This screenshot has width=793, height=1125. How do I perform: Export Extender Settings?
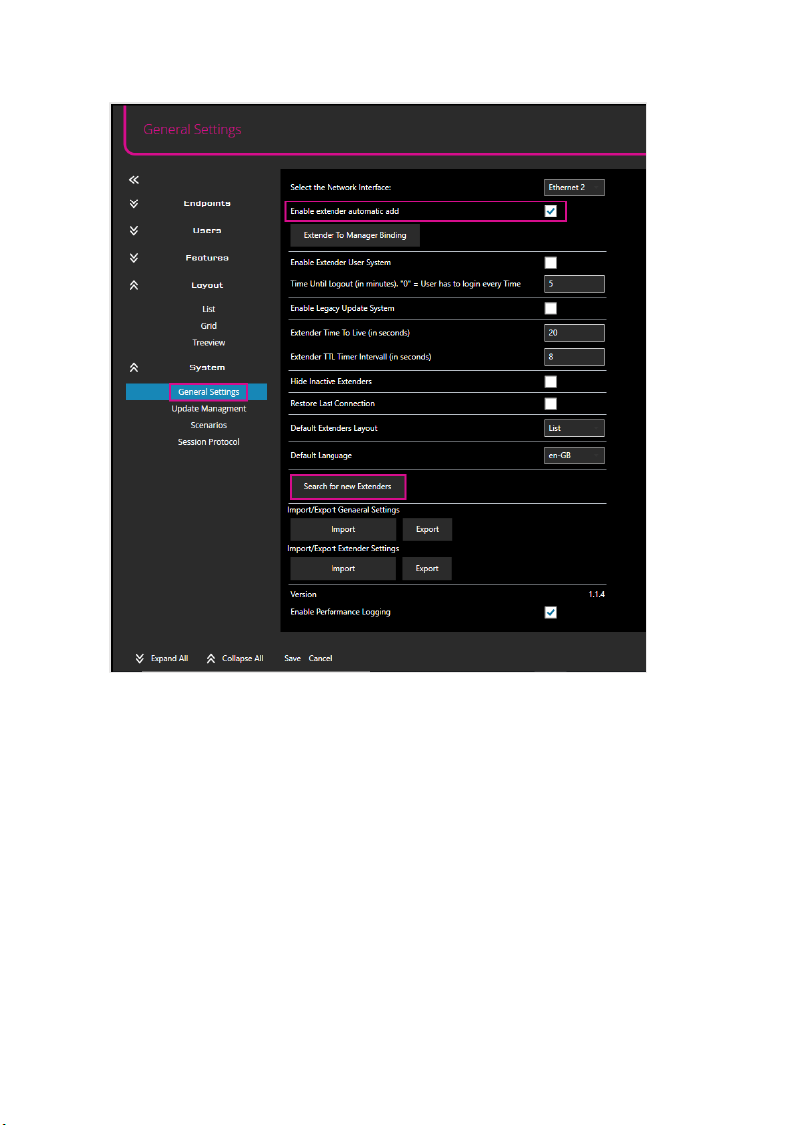click(x=427, y=568)
